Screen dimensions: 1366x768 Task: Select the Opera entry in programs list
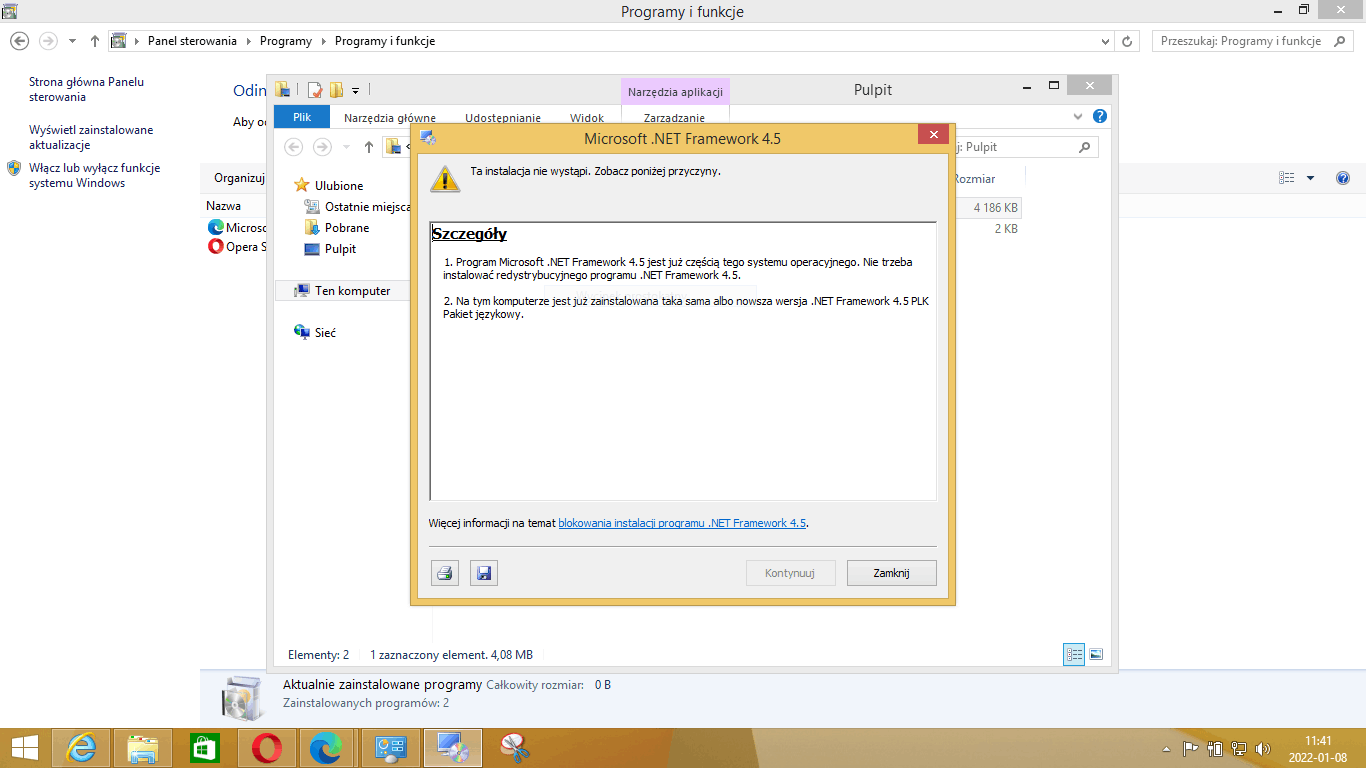pos(237,247)
